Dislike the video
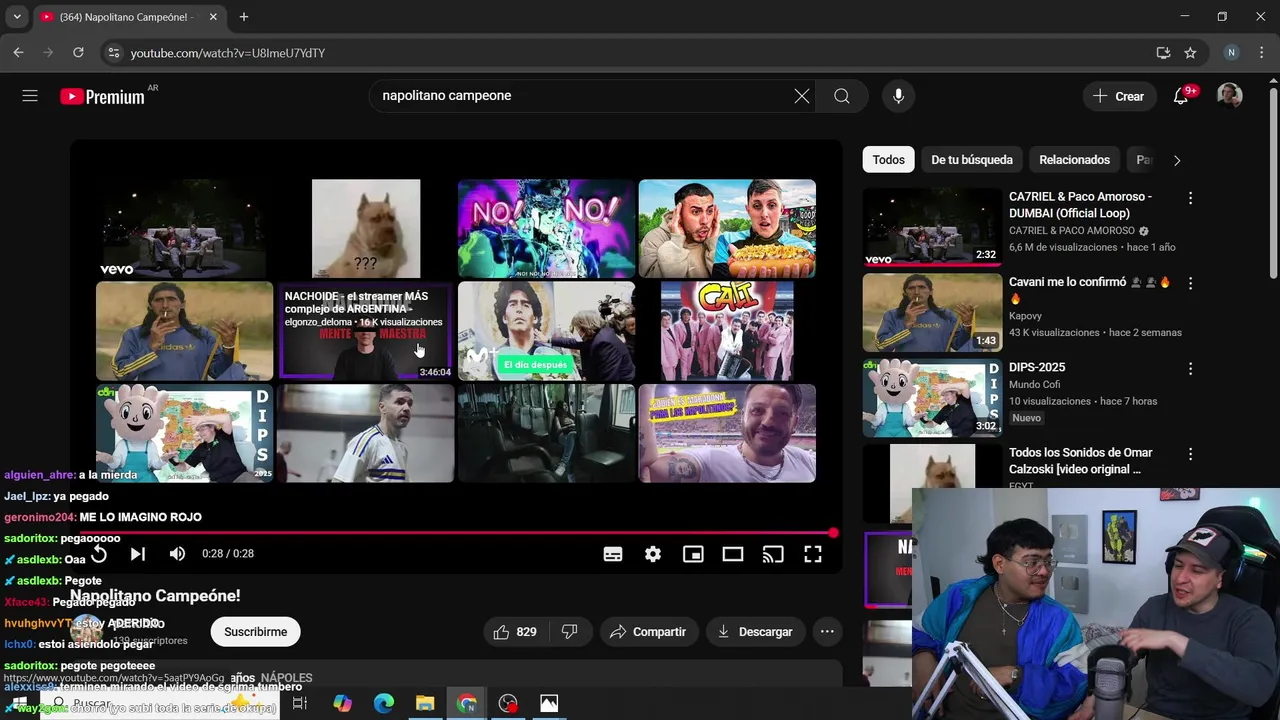The image size is (1280, 720). 570,632
